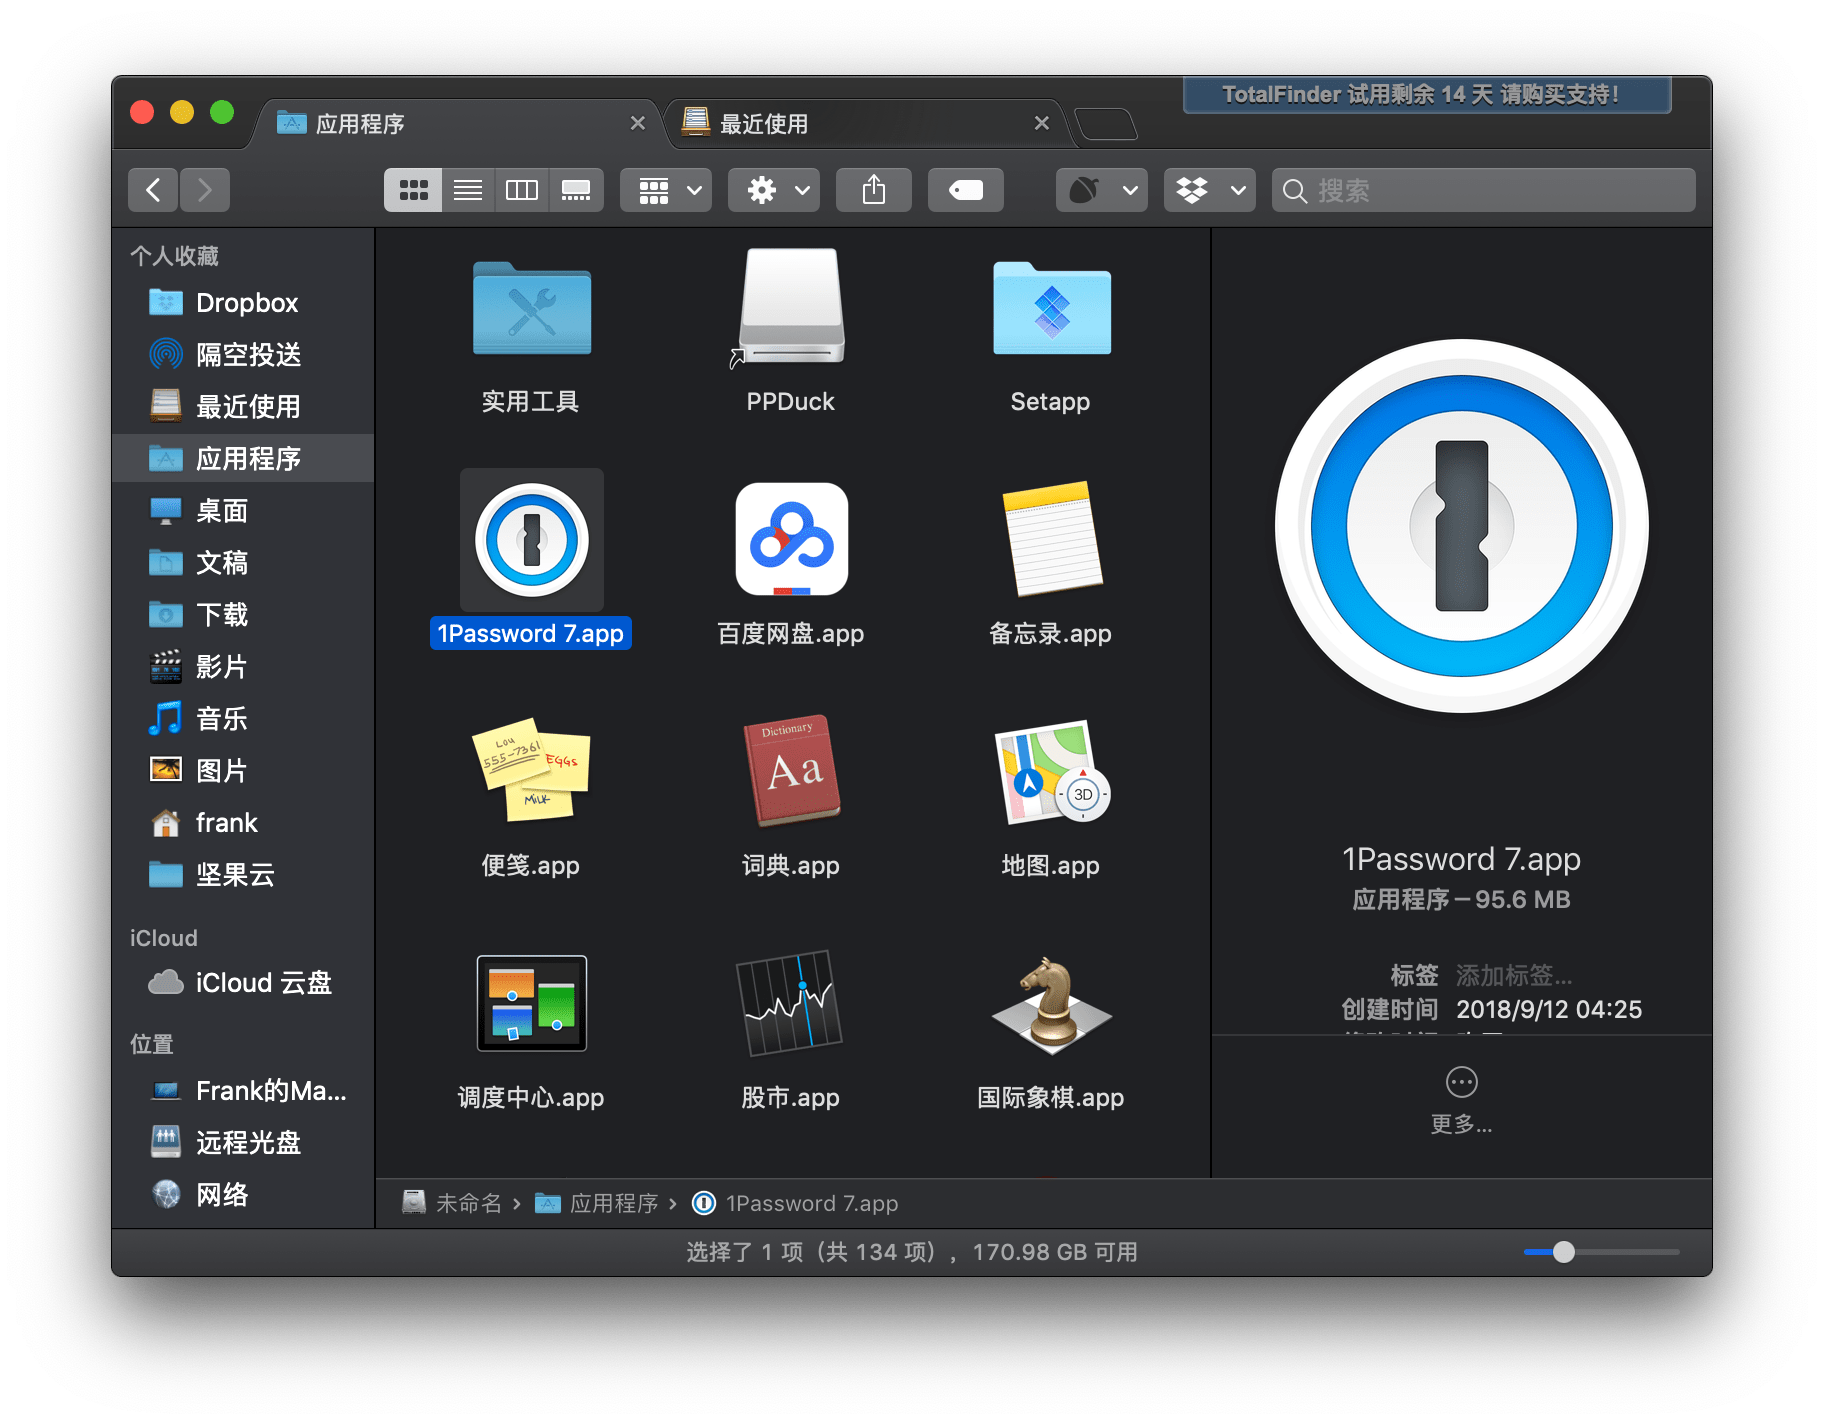Click the 个人收藏 sidebar section header
1824x1424 pixels.
pos(174,256)
